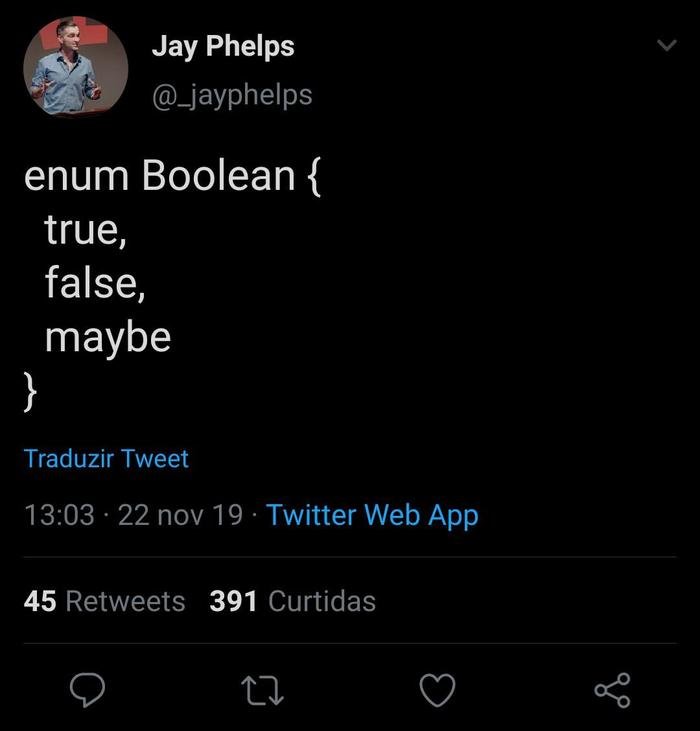The image size is (700, 731).
Task: View the 45 Retweets list
Action: tap(104, 601)
